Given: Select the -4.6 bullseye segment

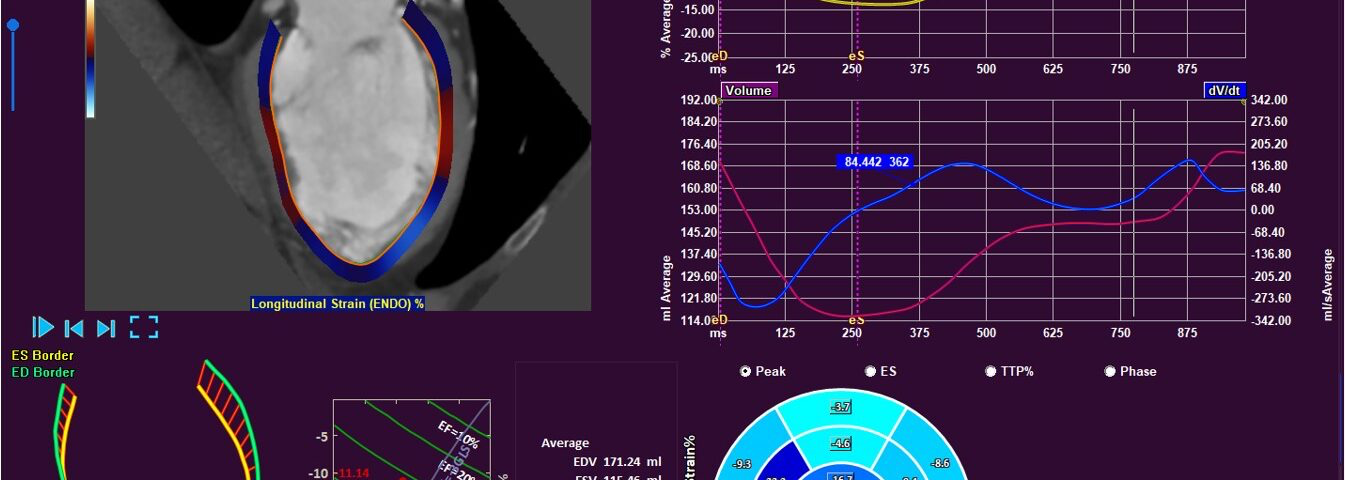Looking at the screenshot, I should (842, 443).
